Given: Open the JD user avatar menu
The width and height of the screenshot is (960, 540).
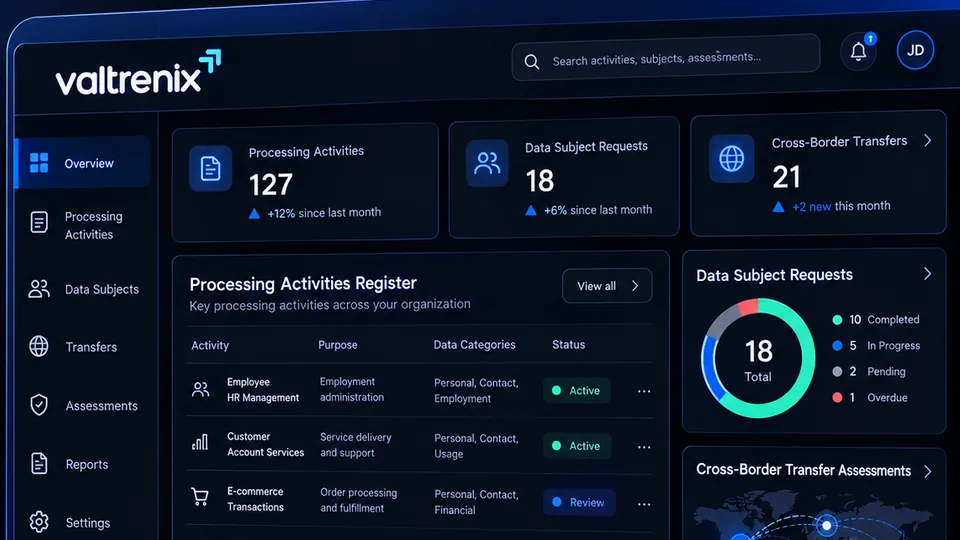Looking at the screenshot, I should [915, 50].
